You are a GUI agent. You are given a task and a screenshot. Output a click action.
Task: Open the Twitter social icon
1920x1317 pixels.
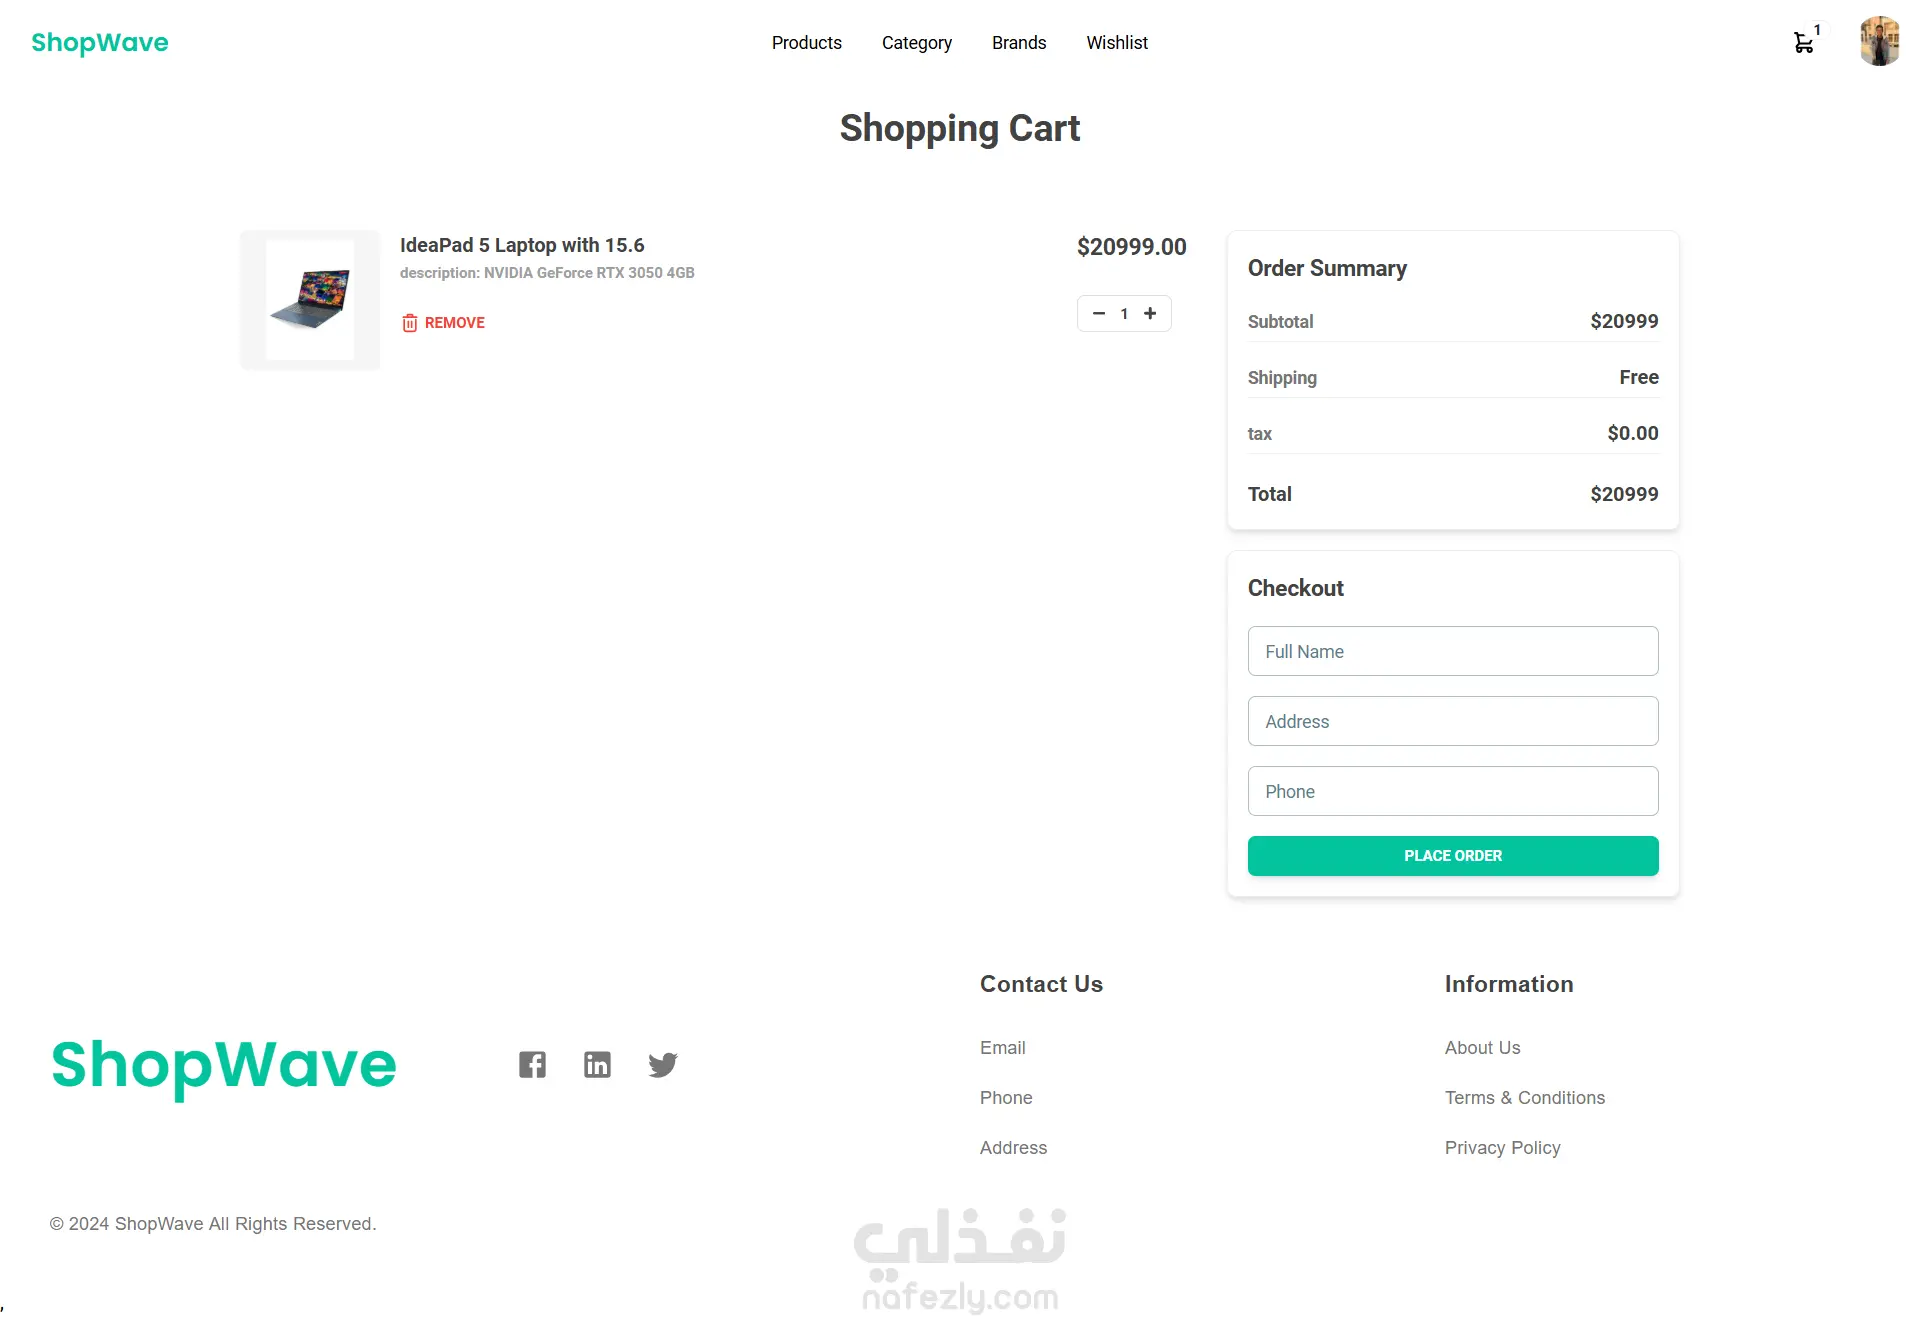662,1065
